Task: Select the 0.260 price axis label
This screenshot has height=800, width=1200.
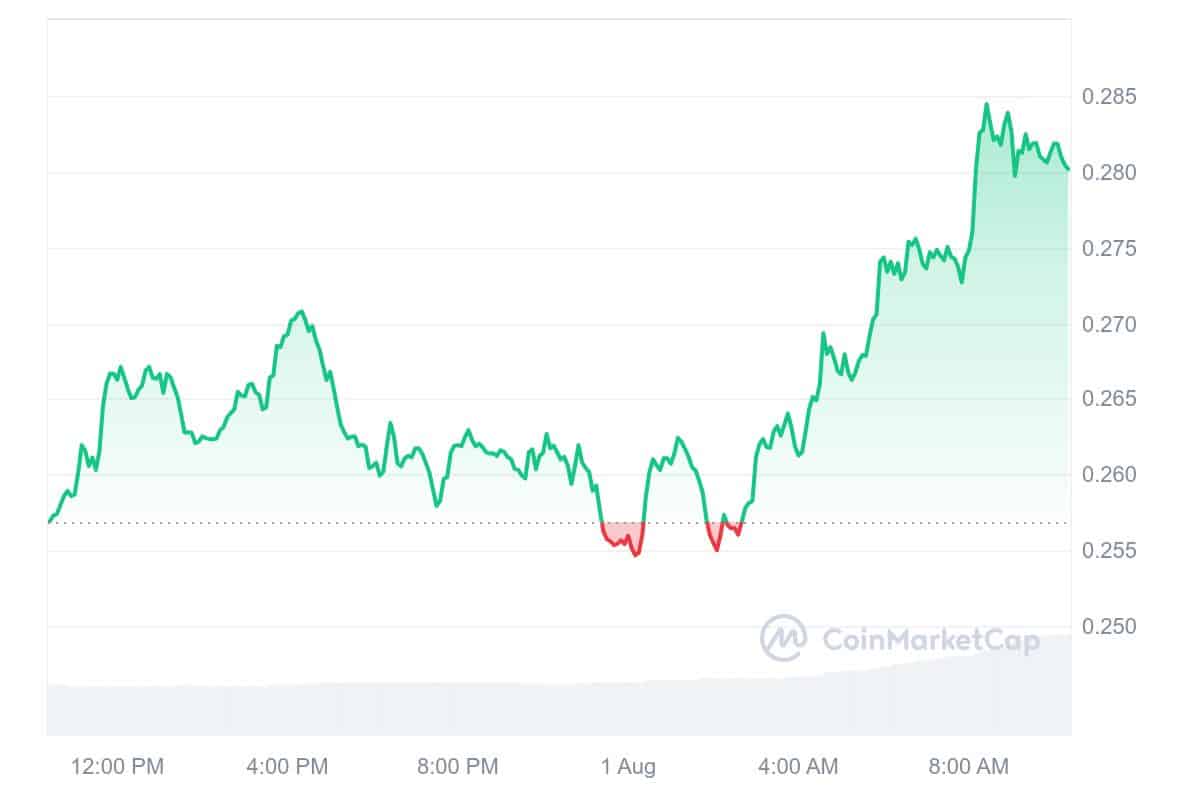Action: coord(1109,475)
